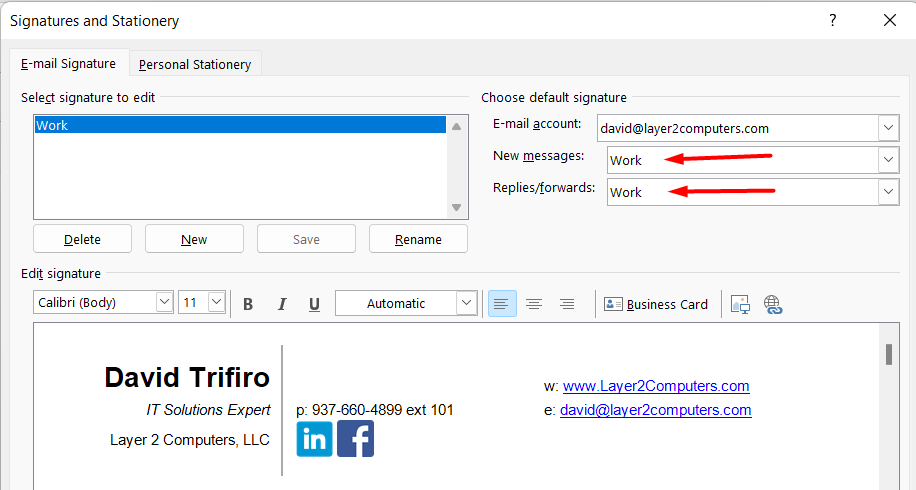Image resolution: width=916 pixels, height=490 pixels.
Task: Close the Signatures and Stationery dialog
Action: (x=890, y=20)
